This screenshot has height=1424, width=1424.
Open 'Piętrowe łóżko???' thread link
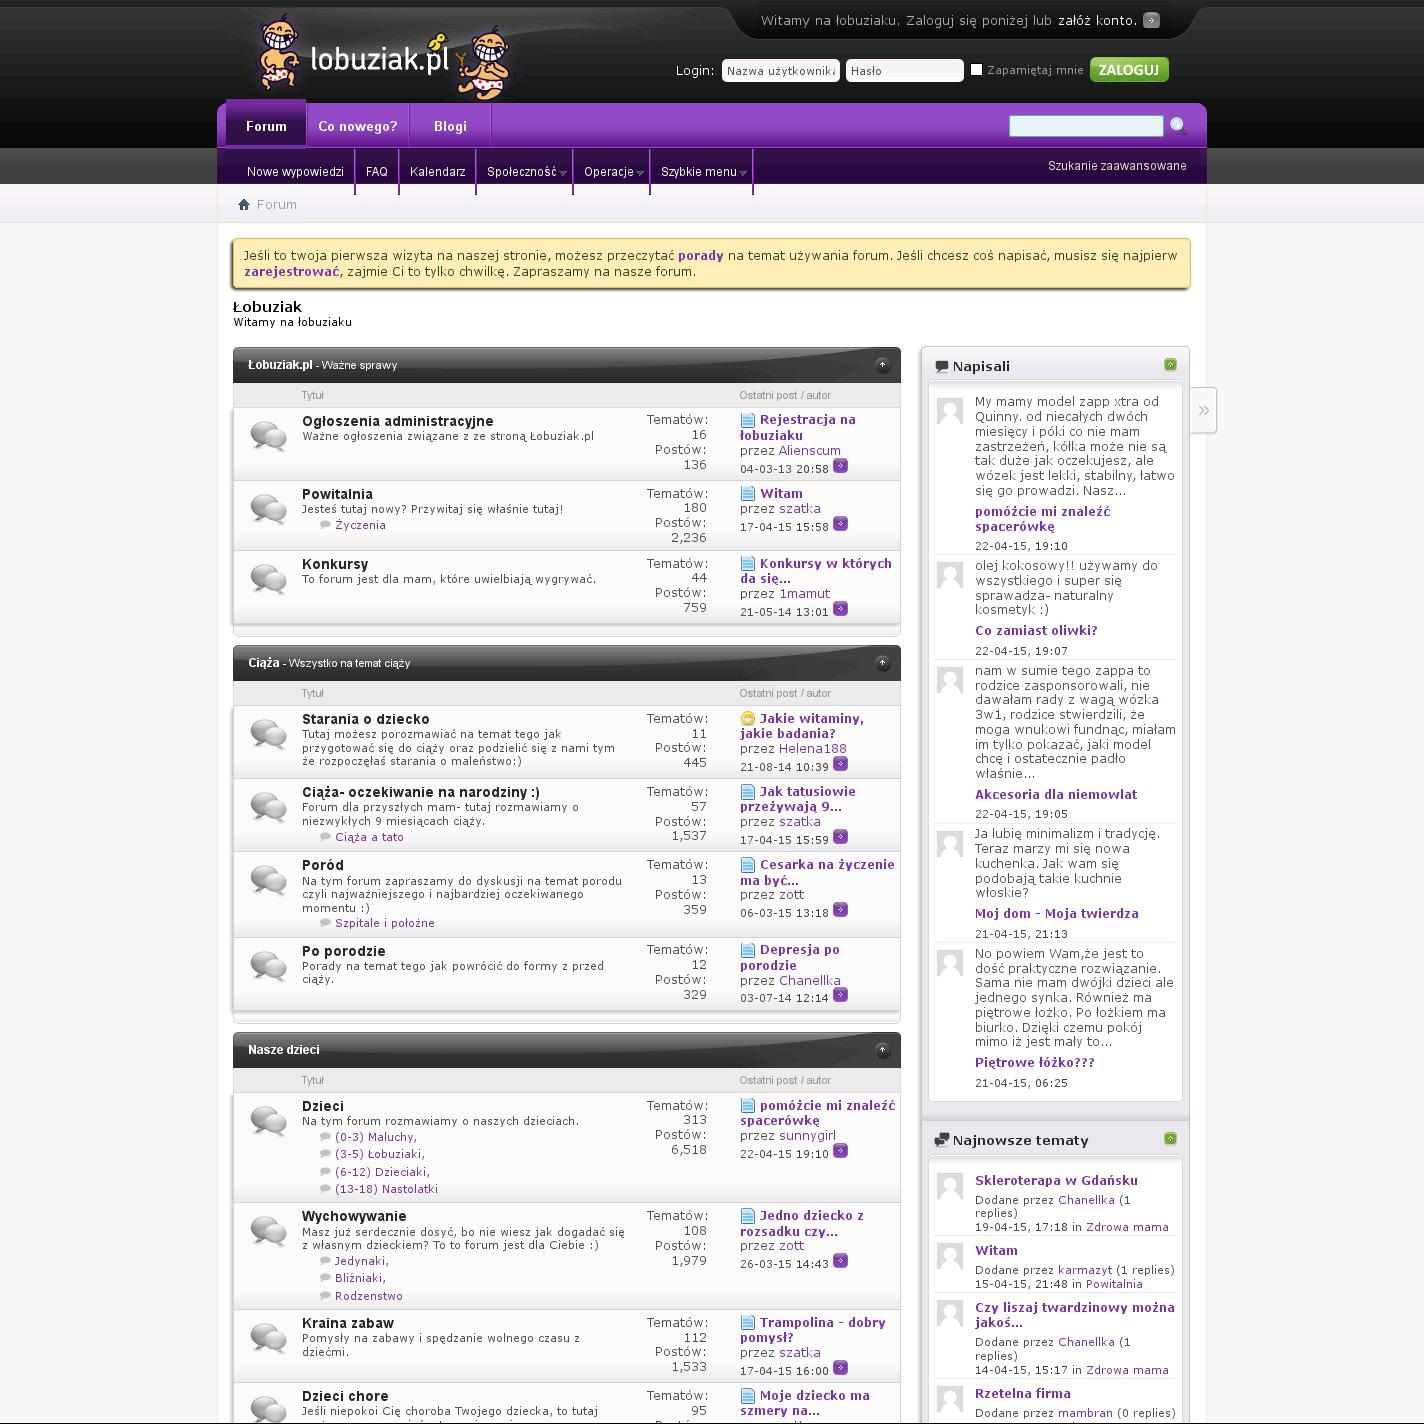coord(1035,1063)
